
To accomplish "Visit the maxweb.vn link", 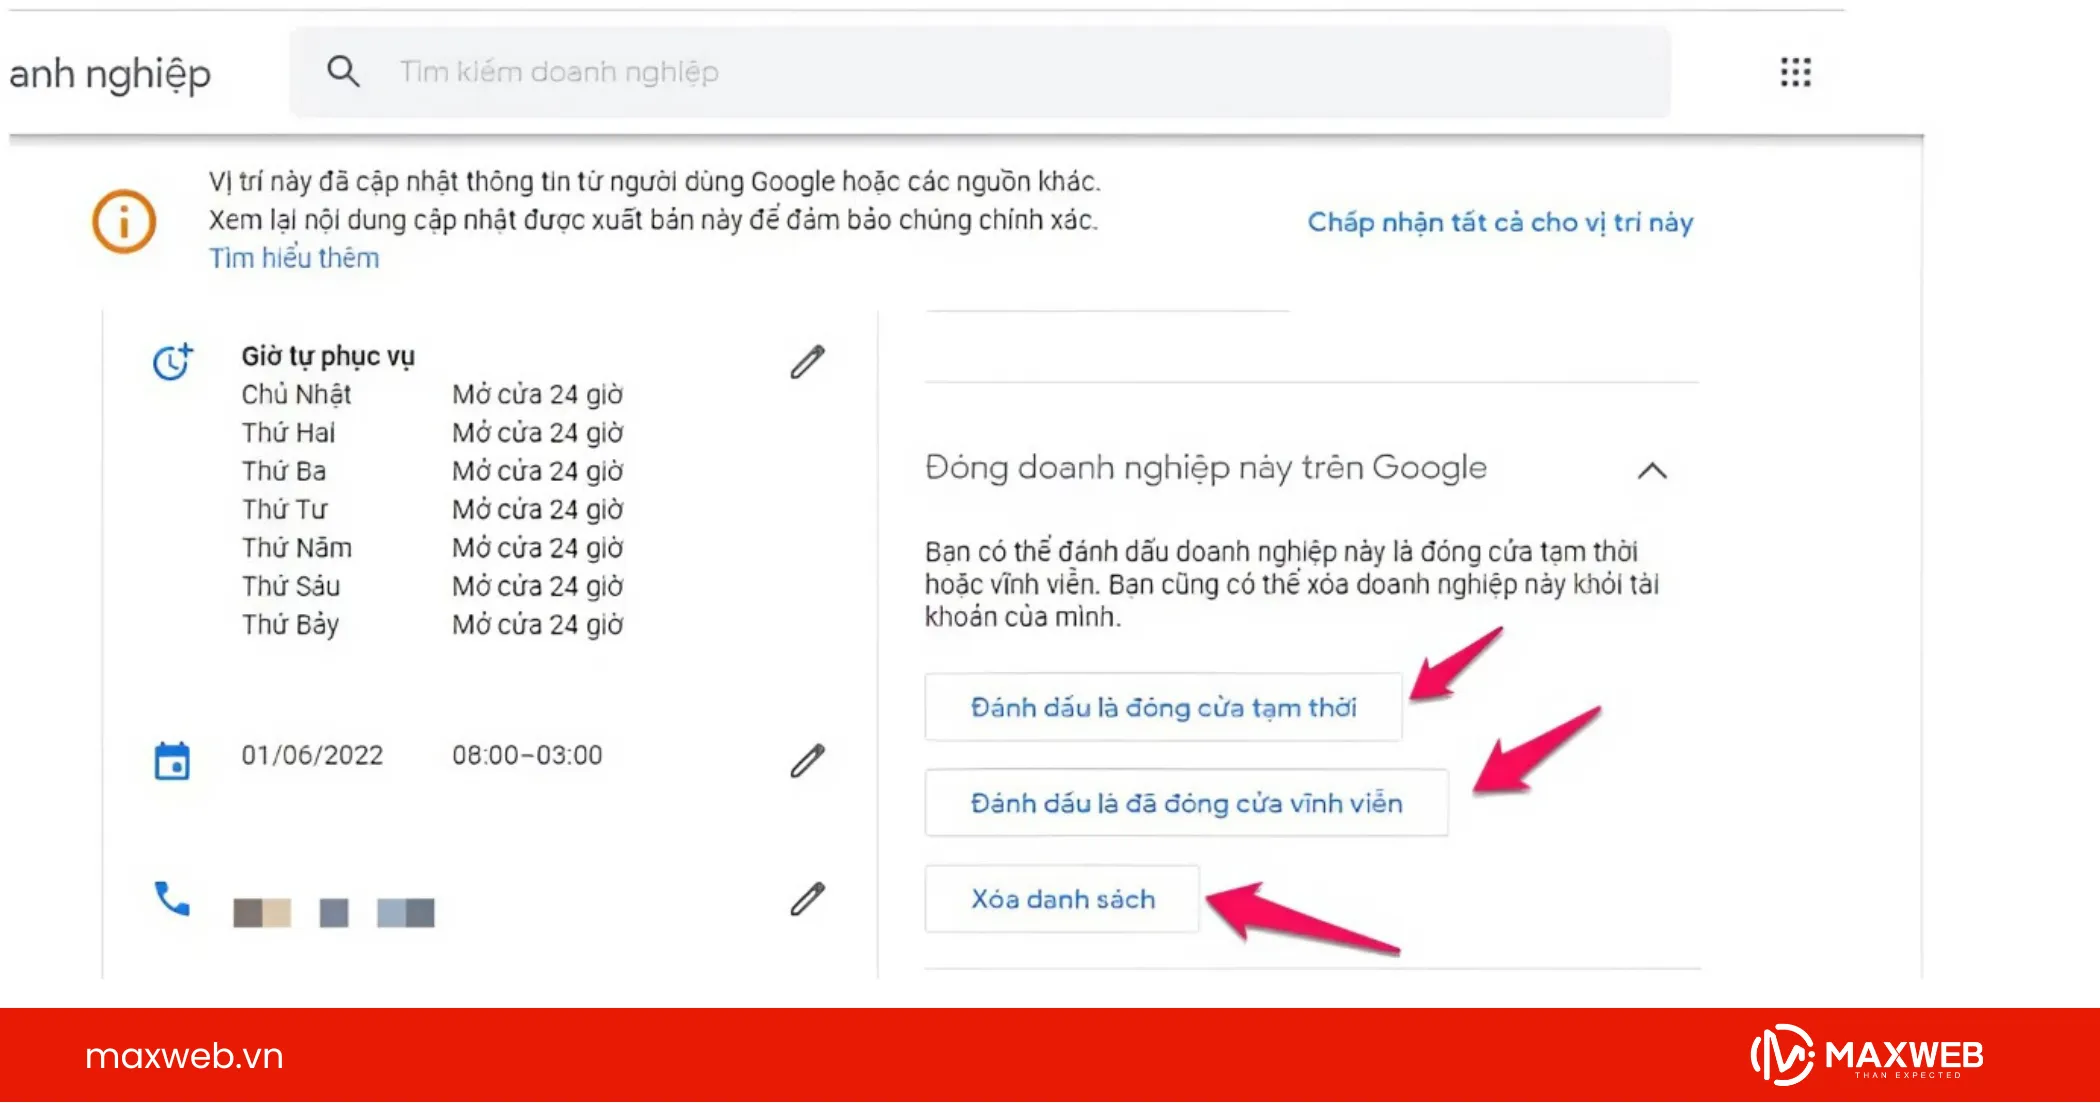I will click(x=182, y=1057).
